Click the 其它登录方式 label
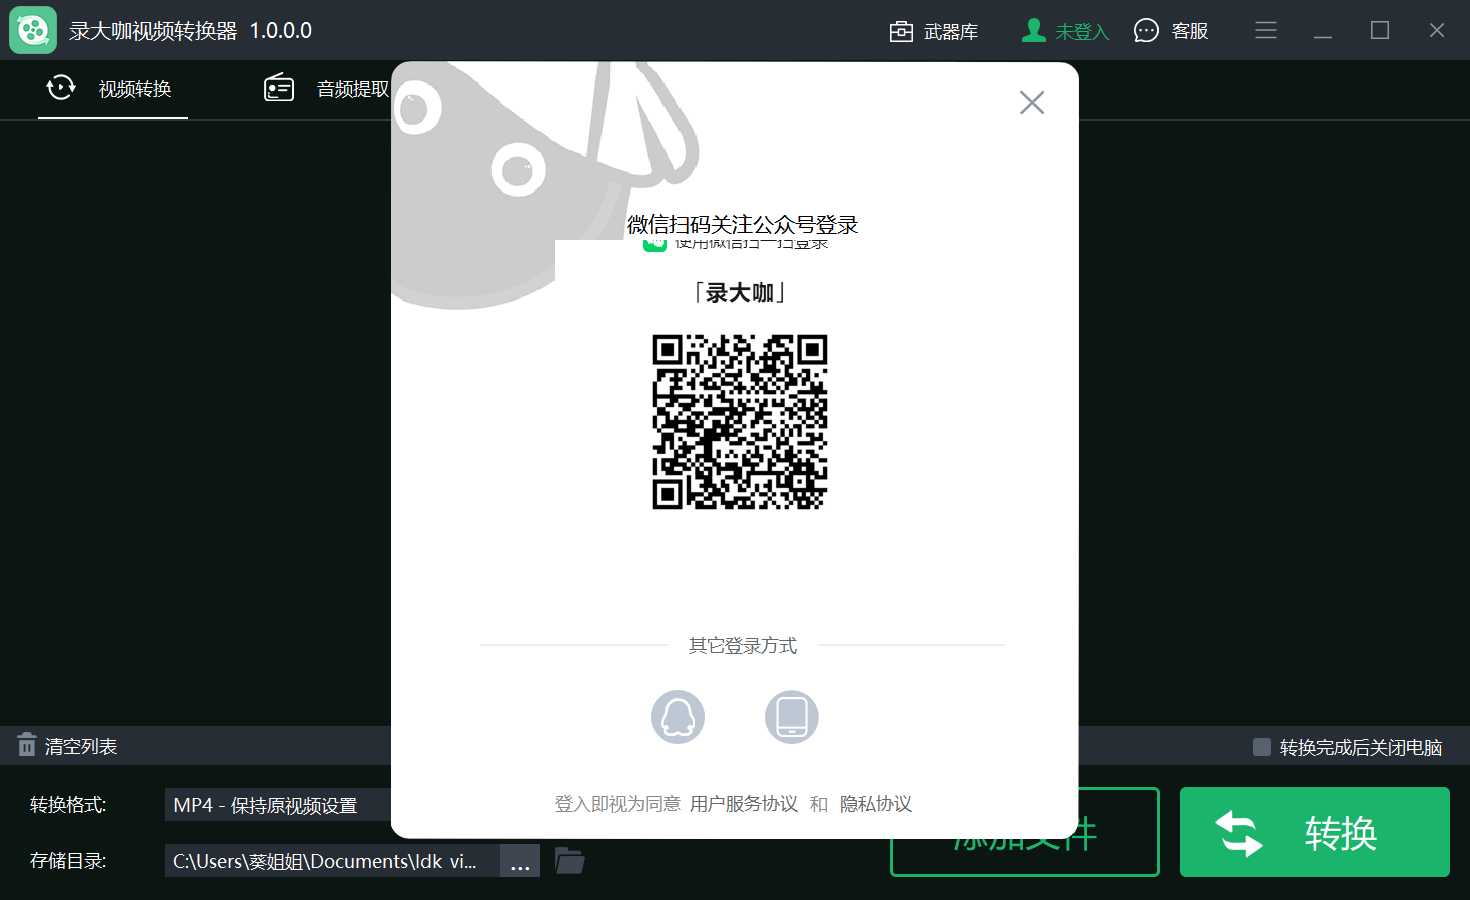The width and height of the screenshot is (1470, 900). coord(743,646)
